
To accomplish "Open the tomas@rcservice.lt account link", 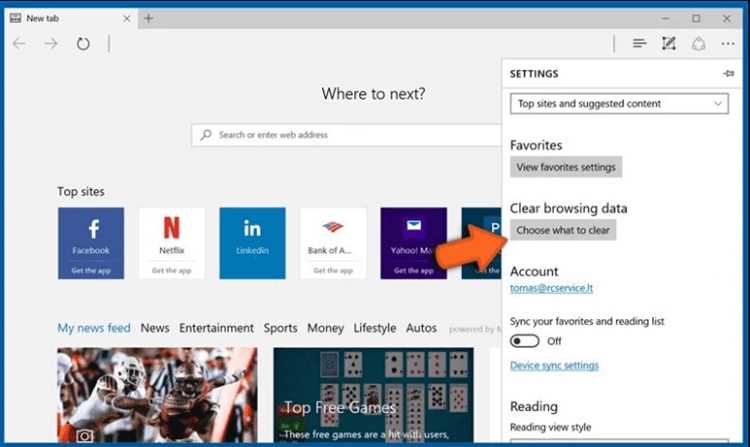I will 551,288.
